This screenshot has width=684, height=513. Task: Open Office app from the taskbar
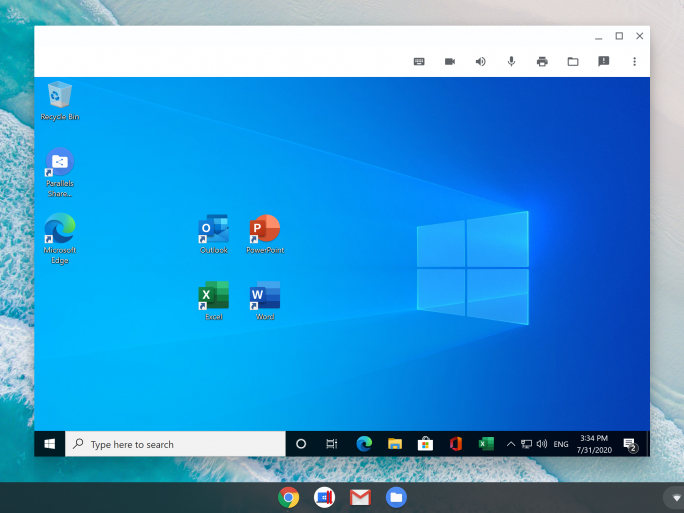456,444
